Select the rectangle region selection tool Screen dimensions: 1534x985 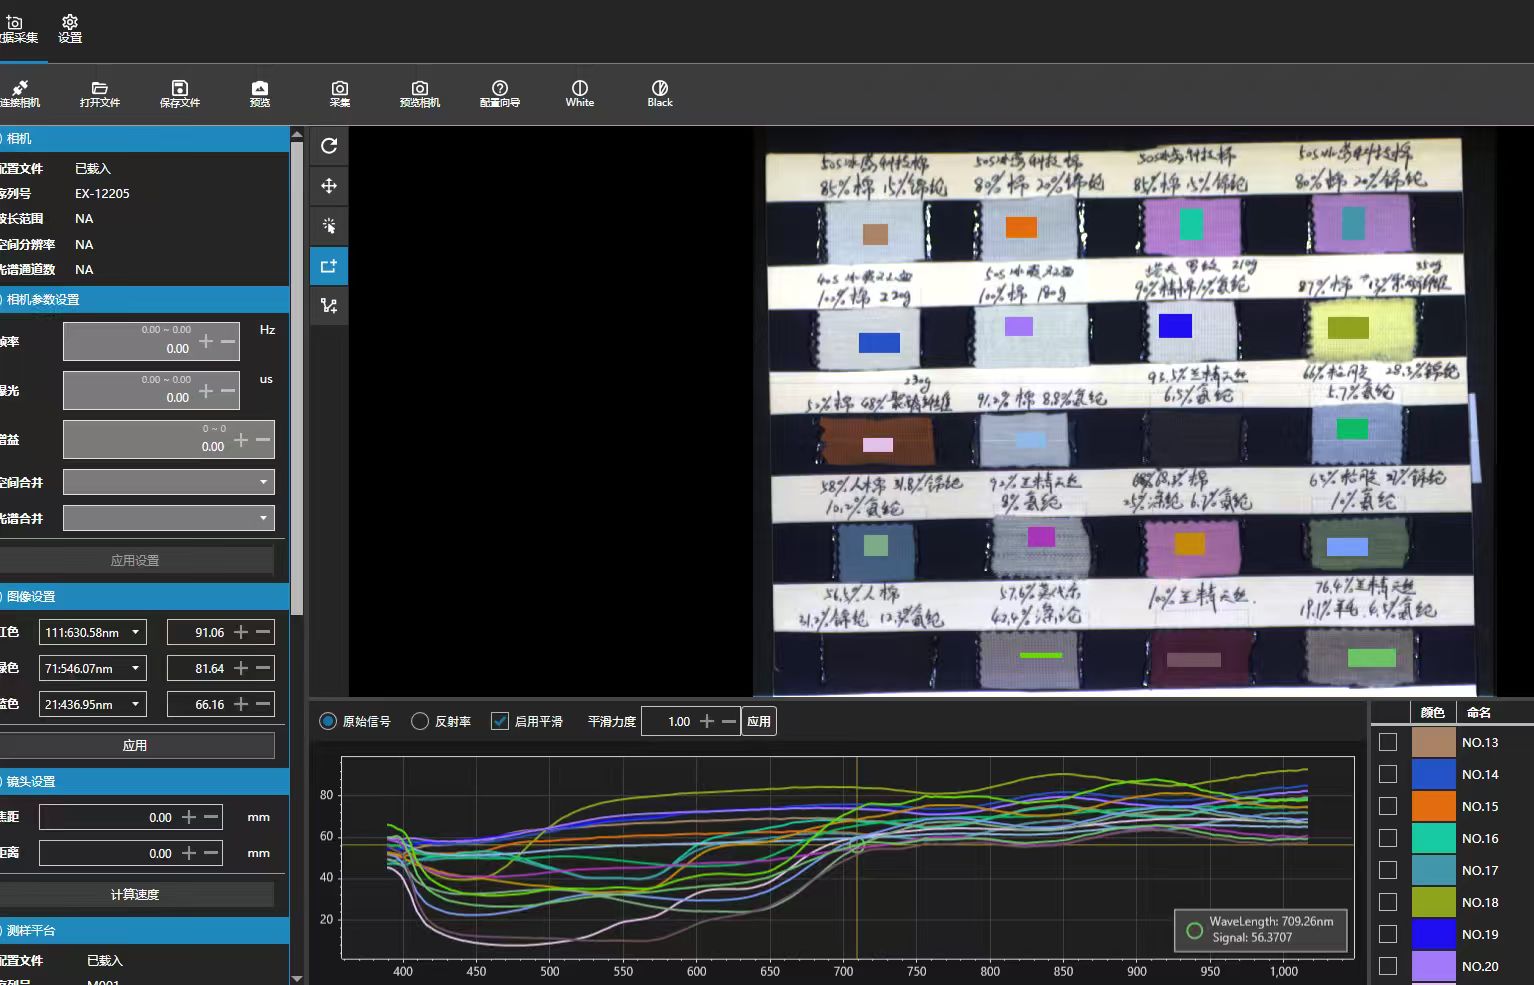point(329,266)
